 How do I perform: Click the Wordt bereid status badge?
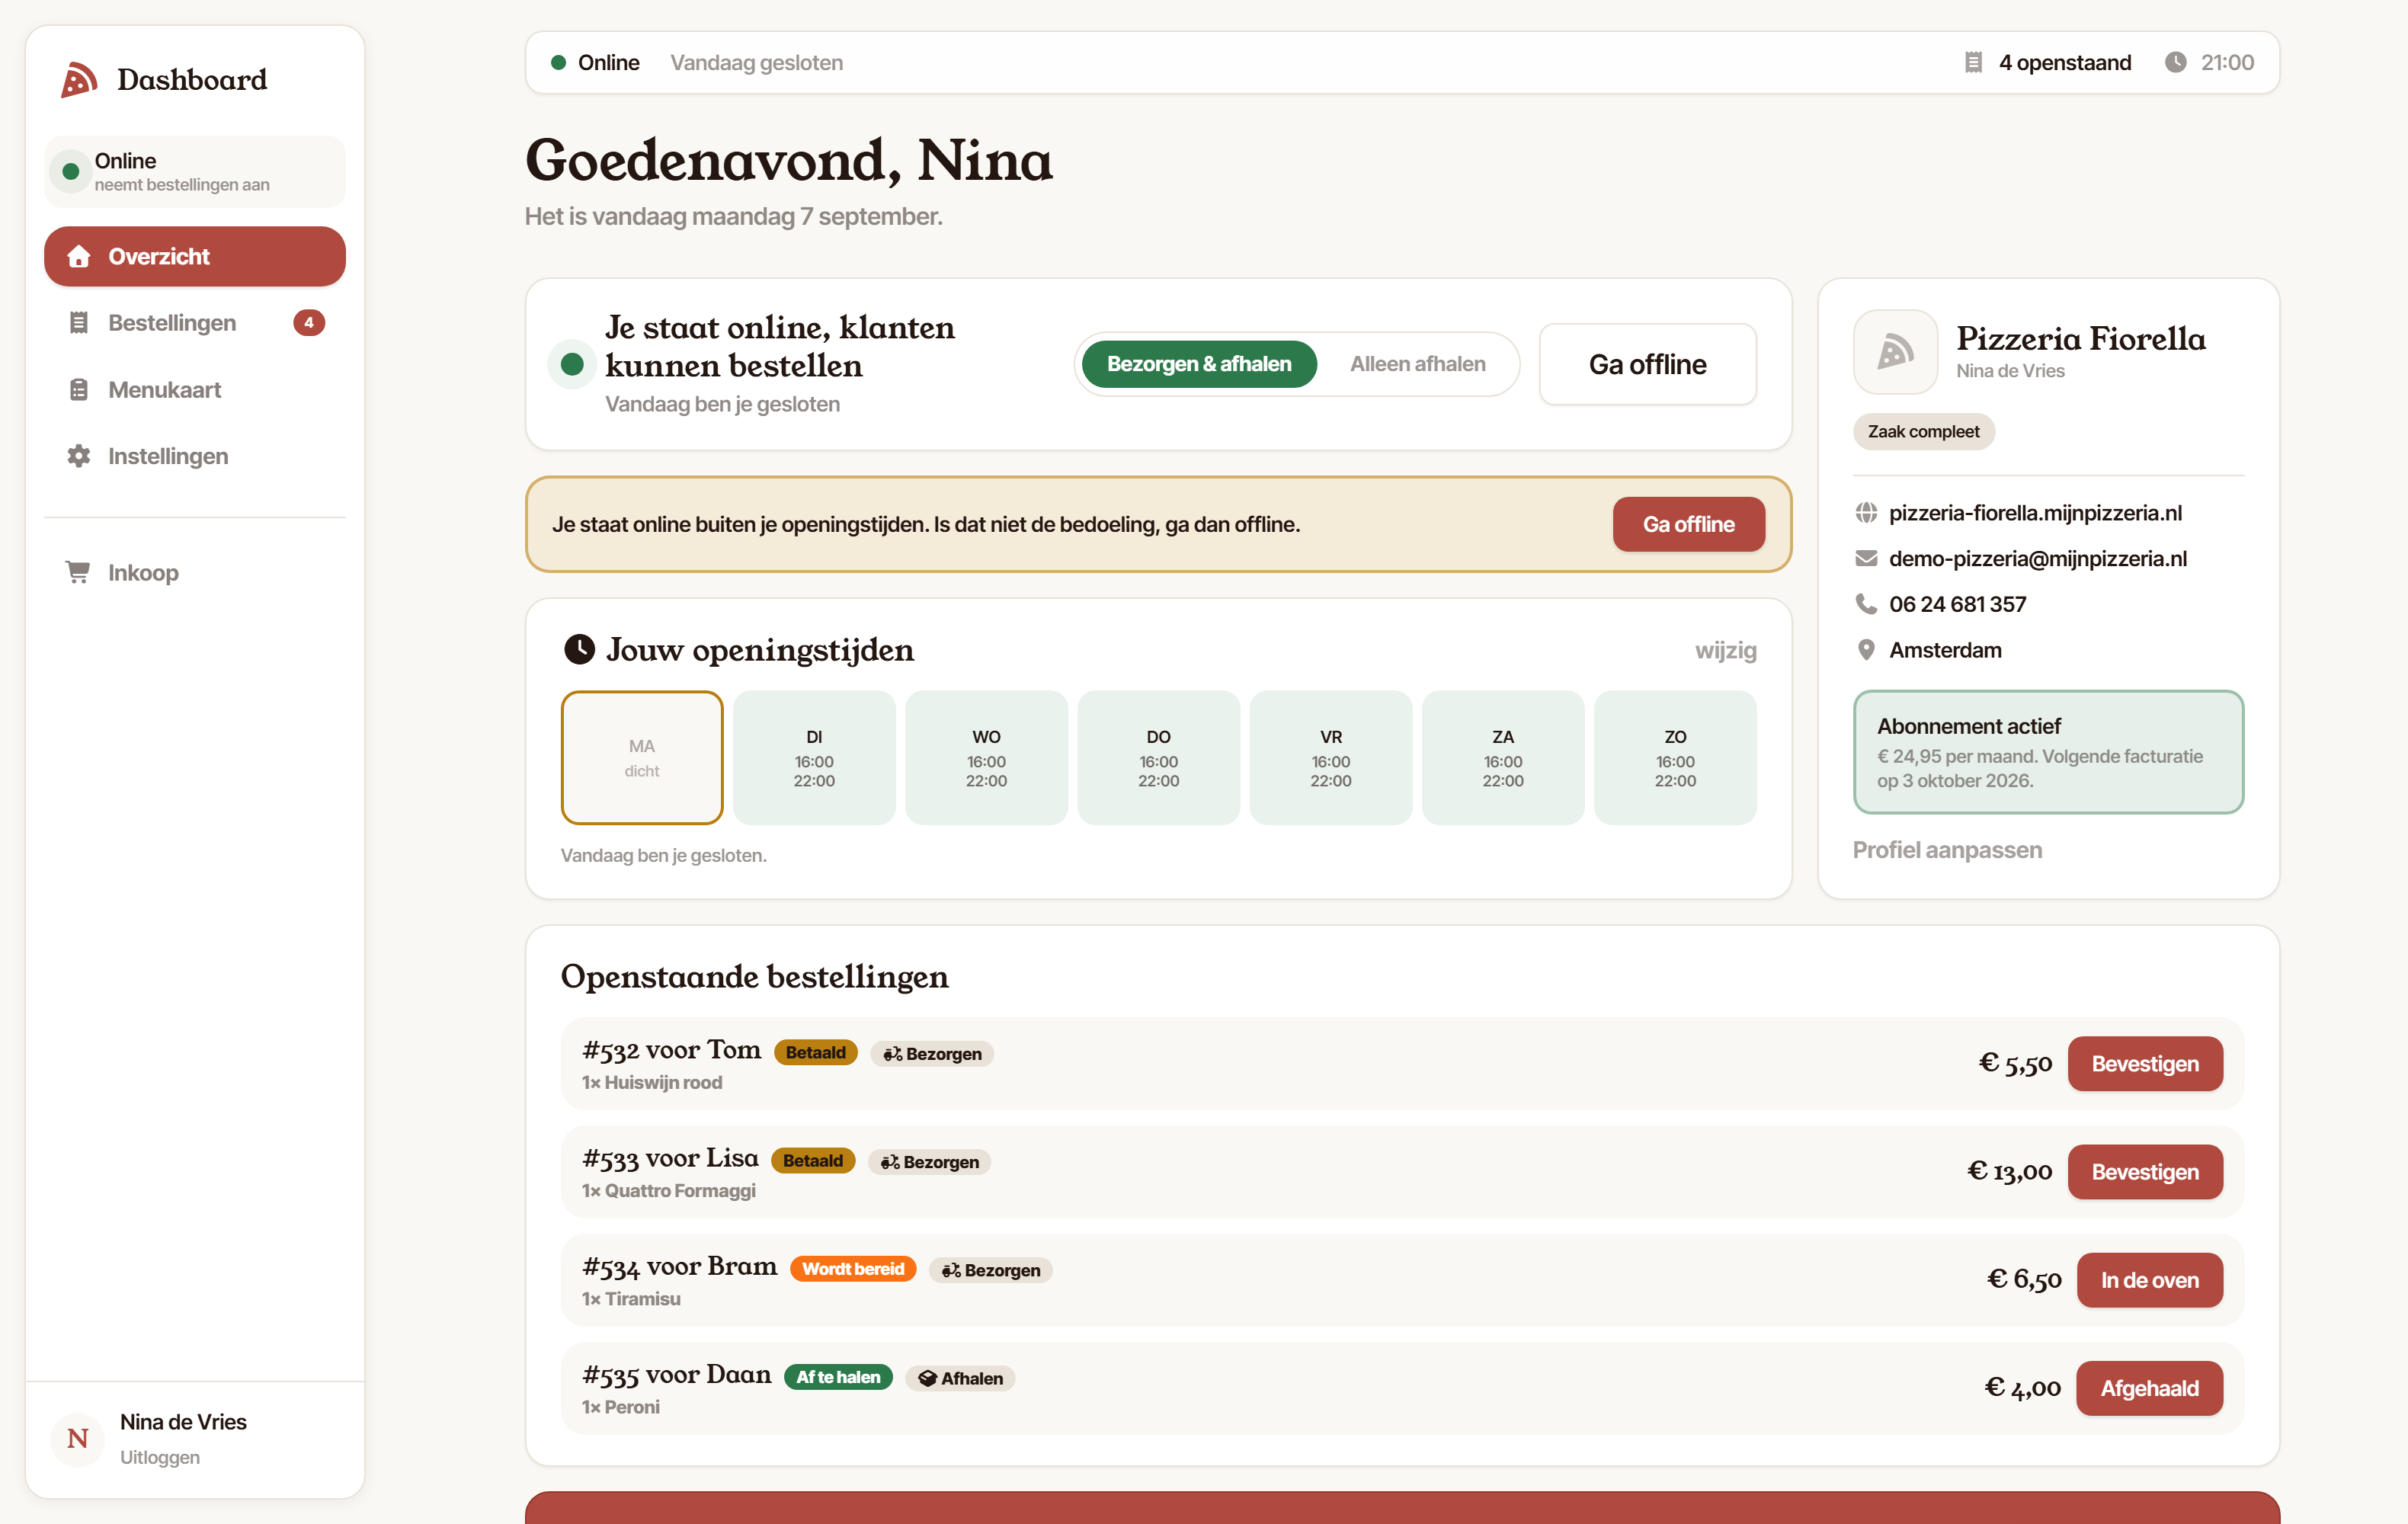[853, 1269]
